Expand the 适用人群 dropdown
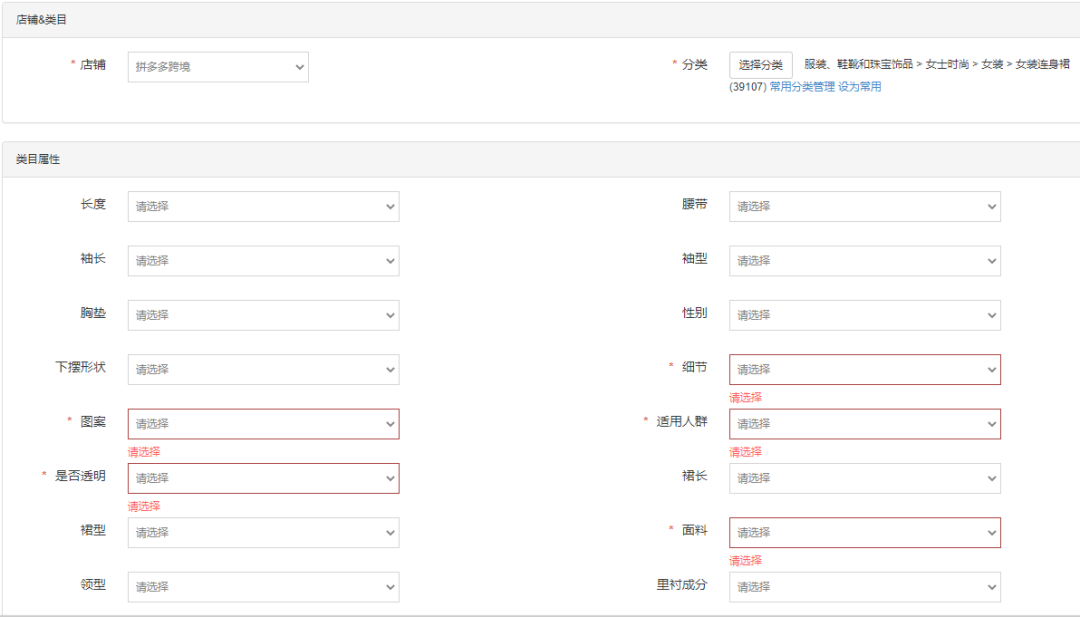The height and width of the screenshot is (617, 1080). tap(864, 424)
